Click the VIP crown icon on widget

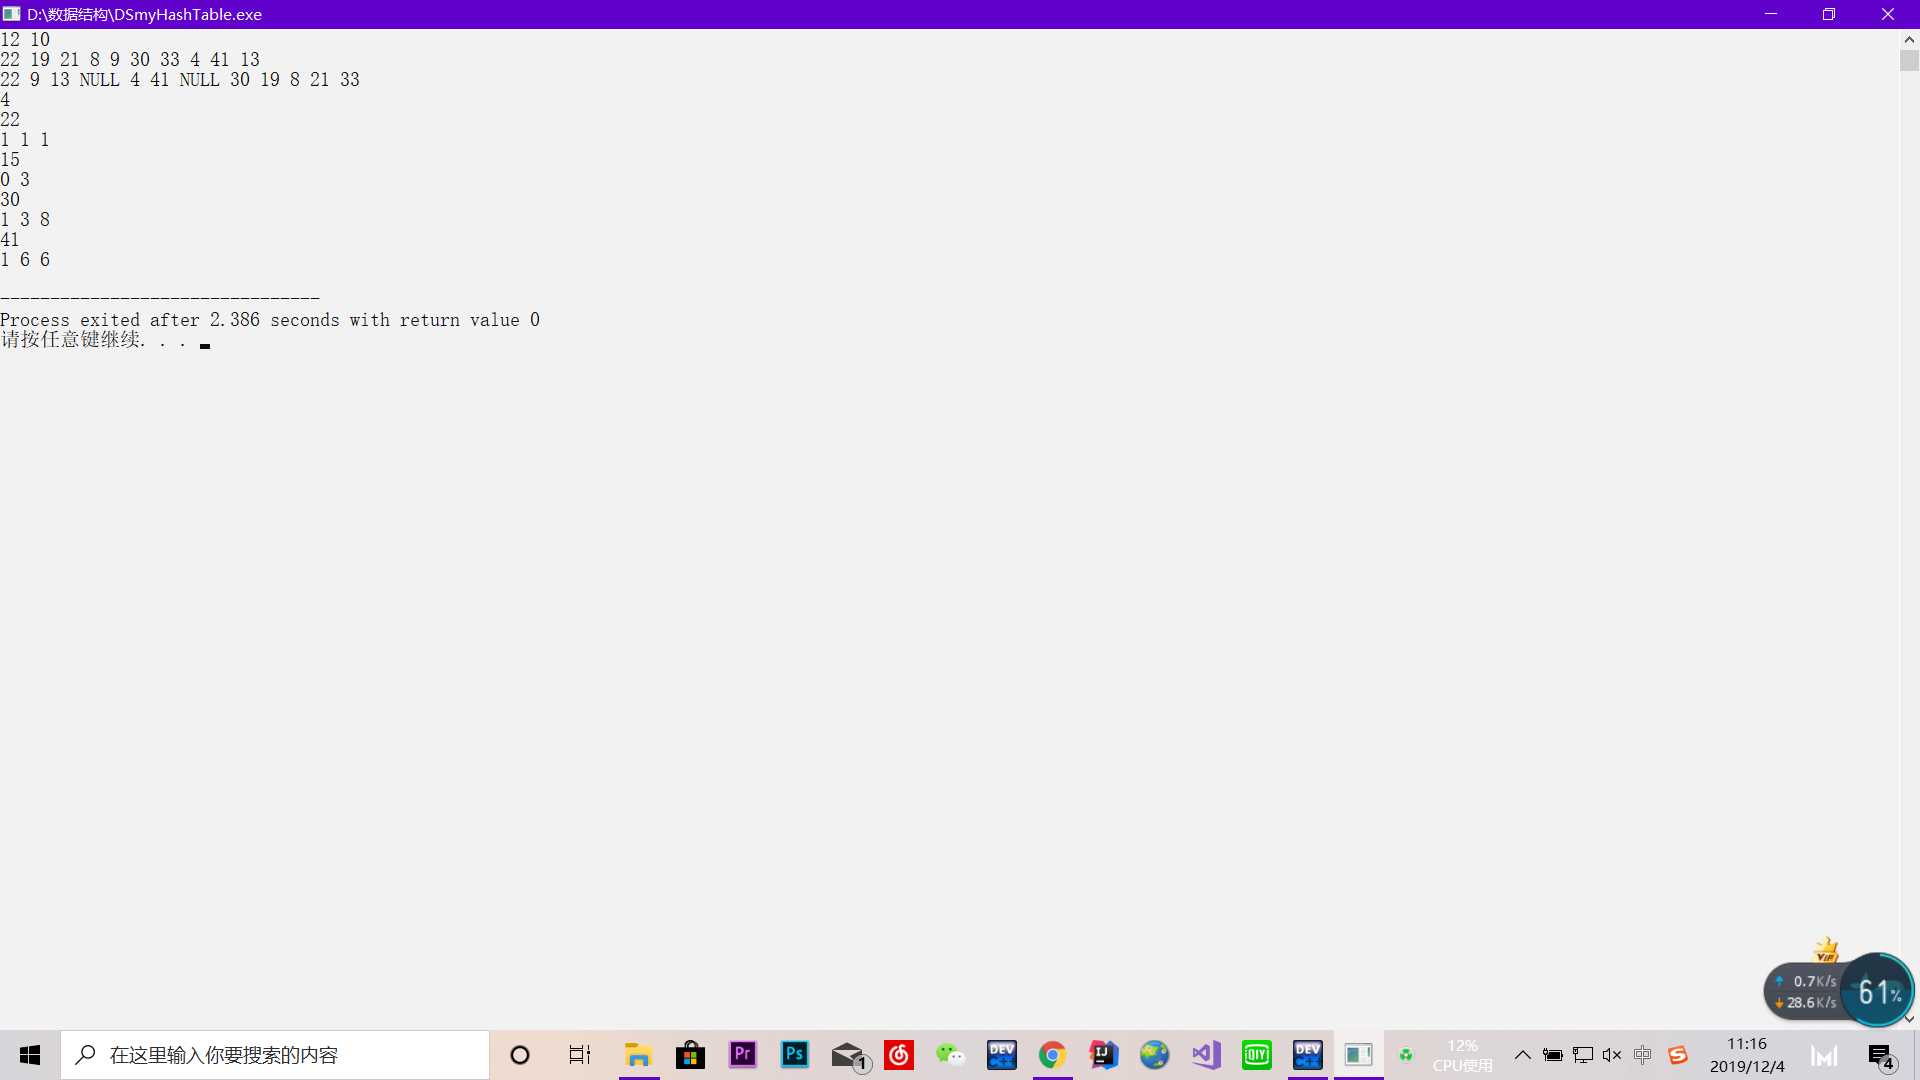tap(1826, 950)
